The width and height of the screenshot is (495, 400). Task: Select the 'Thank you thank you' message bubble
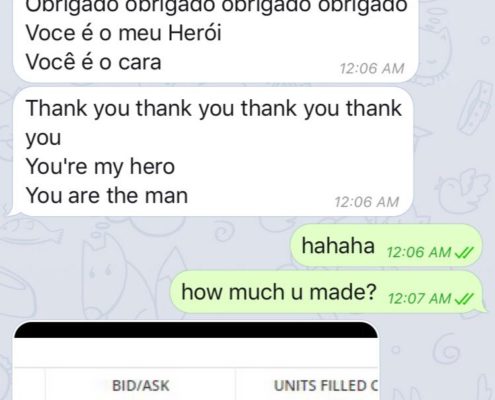(x=213, y=152)
